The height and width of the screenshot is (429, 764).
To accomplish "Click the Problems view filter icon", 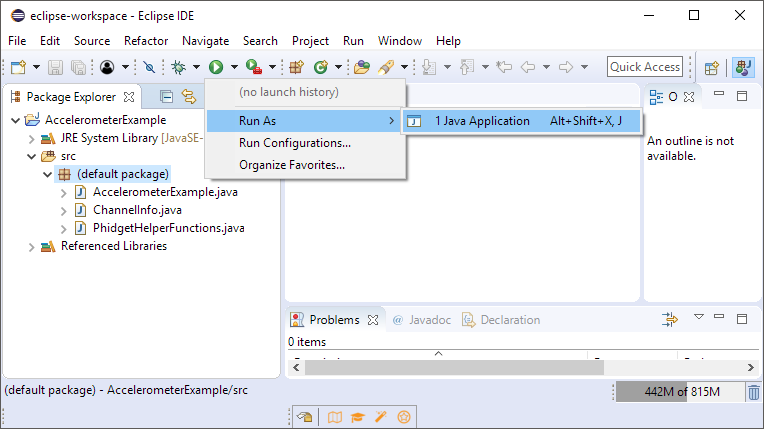I will (x=670, y=319).
